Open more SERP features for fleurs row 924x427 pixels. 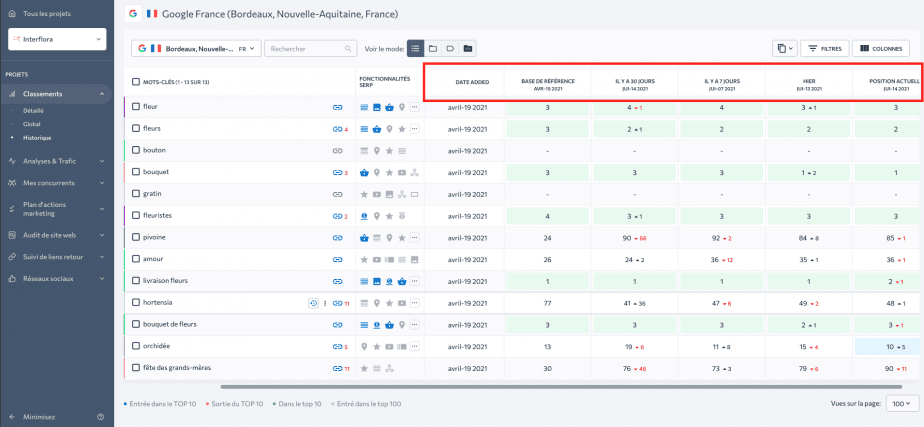coord(415,129)
